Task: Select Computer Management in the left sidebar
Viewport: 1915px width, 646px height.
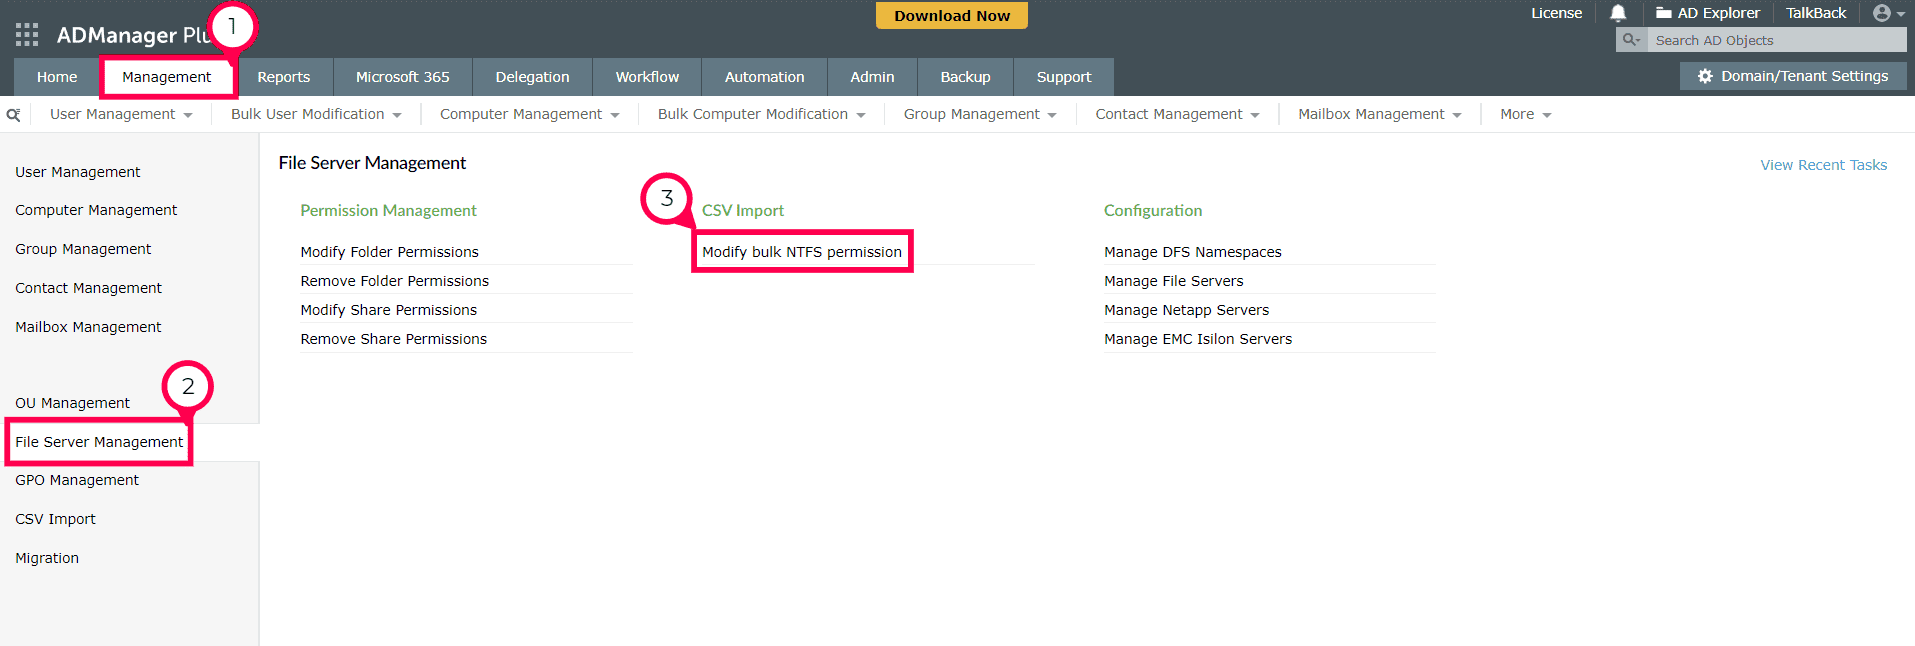Action: (x=96, y=210)
